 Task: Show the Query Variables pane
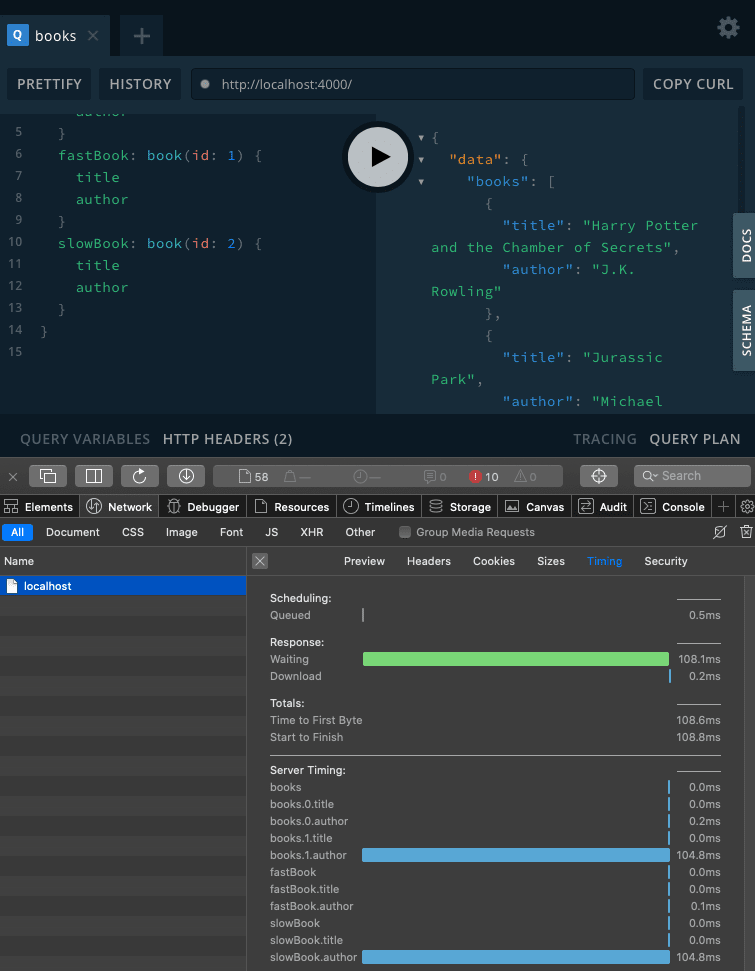85,439
